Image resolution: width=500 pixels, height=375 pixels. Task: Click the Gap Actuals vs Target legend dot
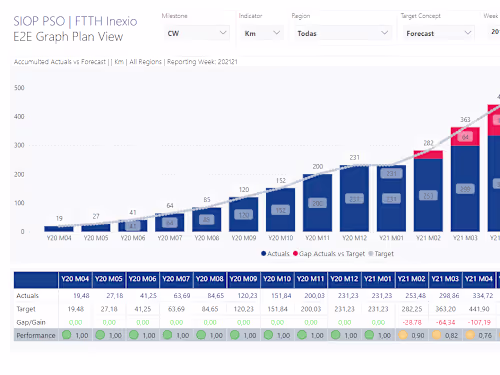tap(295, 254)
